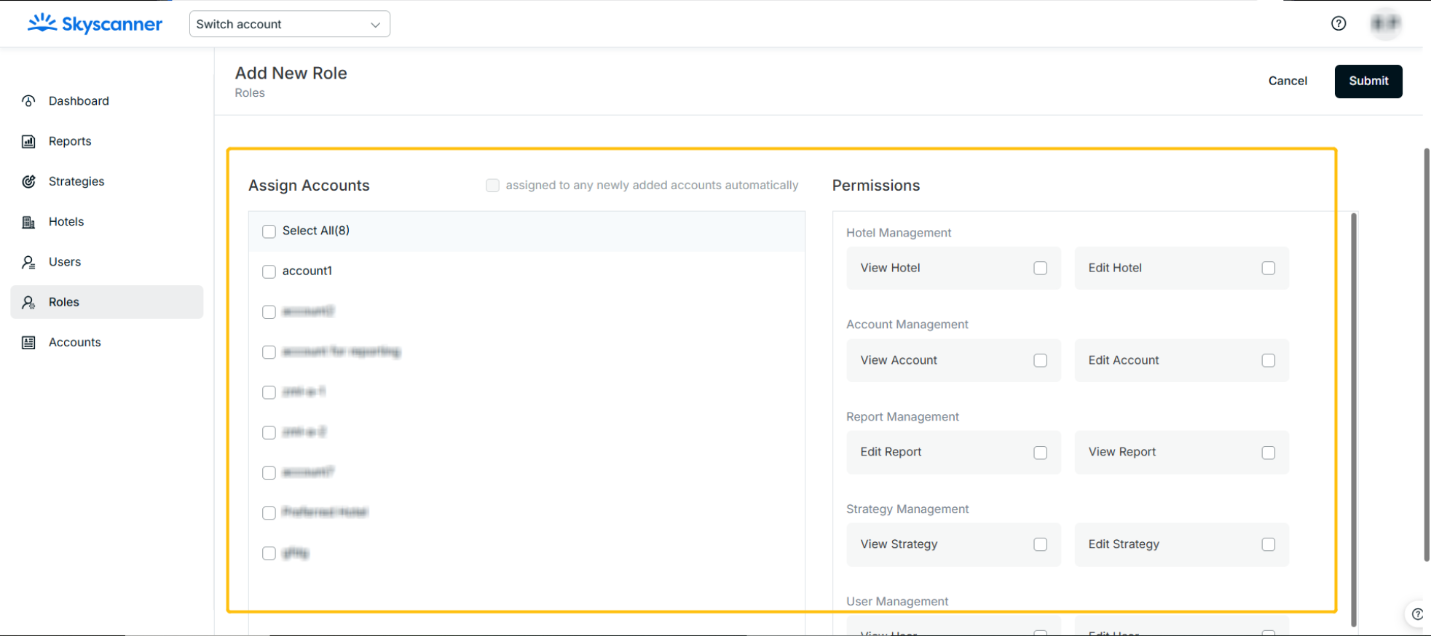Click the Assign Accounts section title
1431x636 pixels.
[309, 186]
